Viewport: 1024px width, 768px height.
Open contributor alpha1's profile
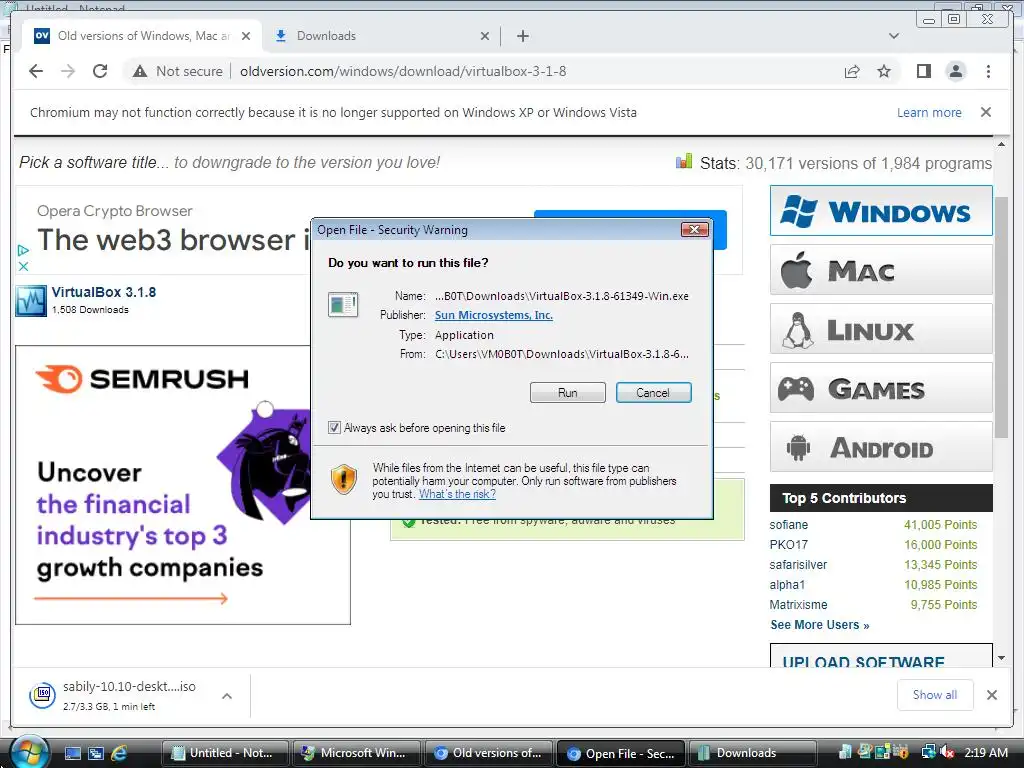(x=787, y=584)
